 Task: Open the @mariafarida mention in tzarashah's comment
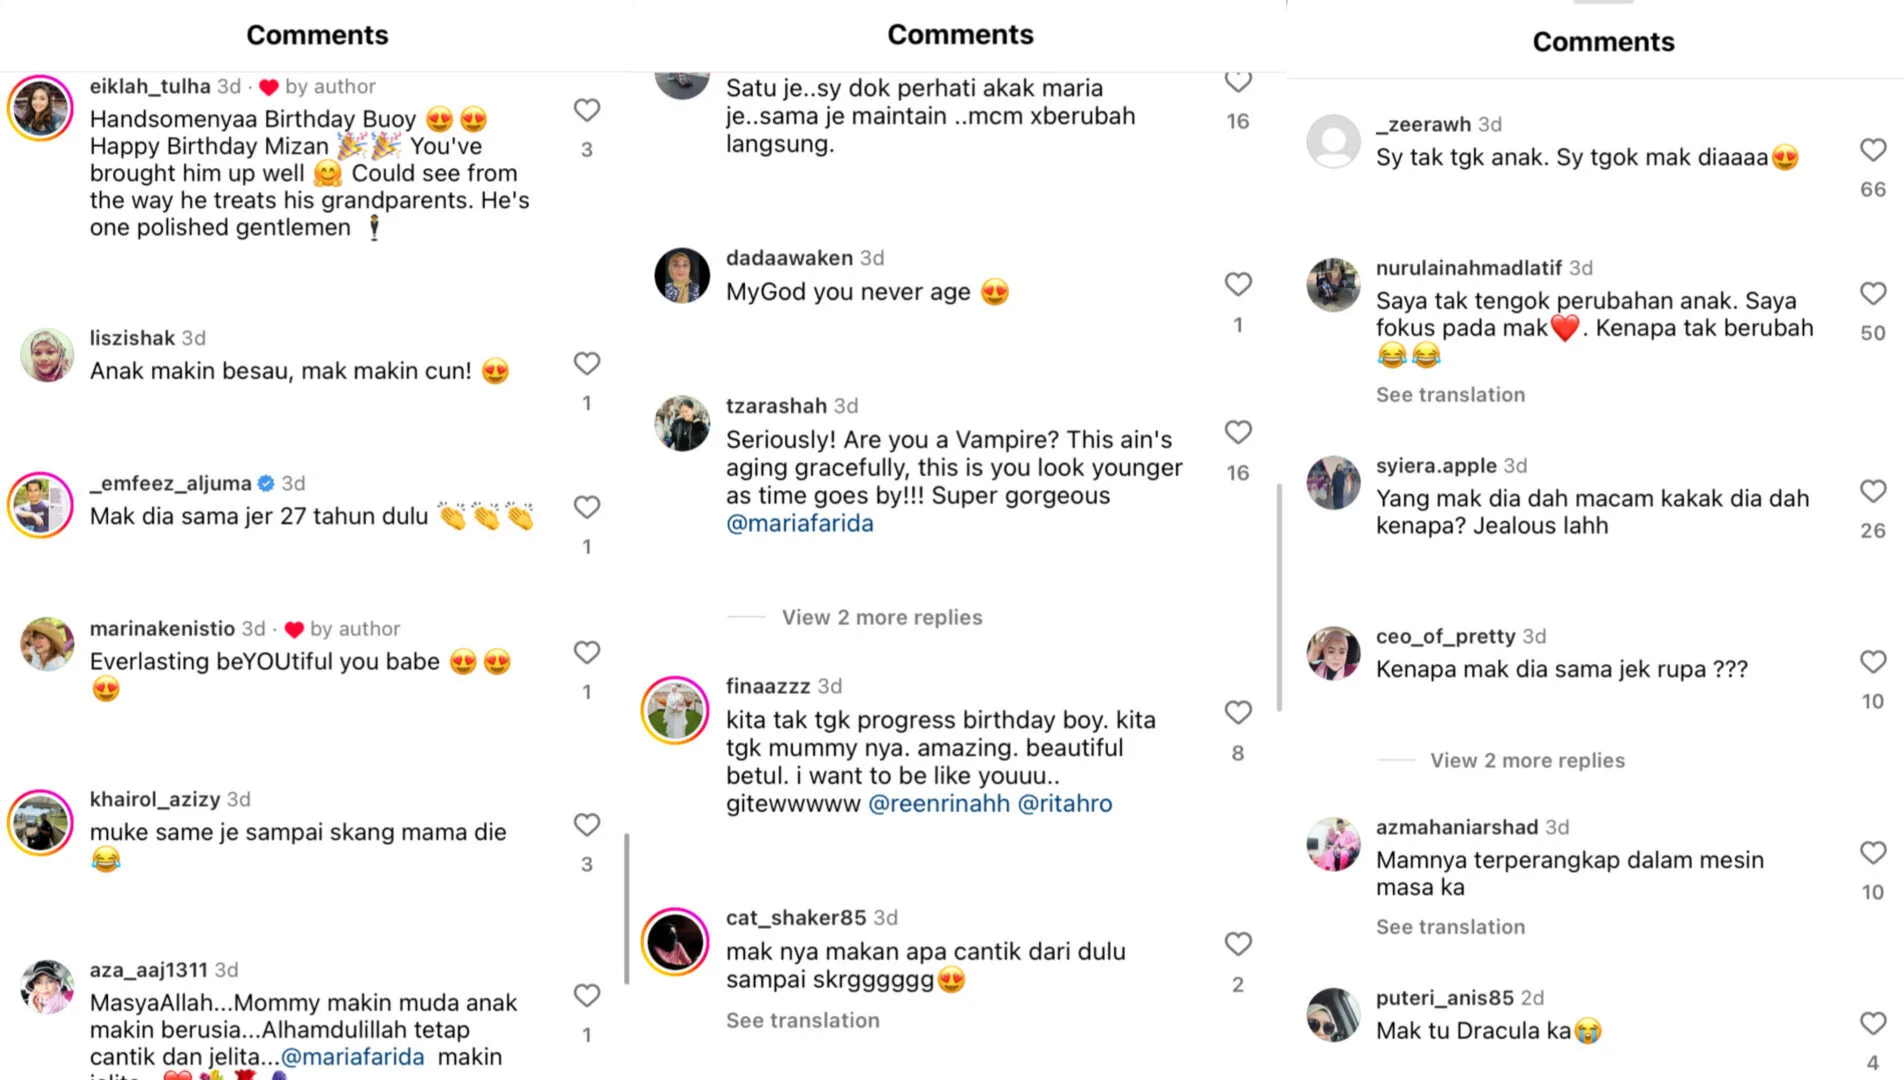(799, 524)
